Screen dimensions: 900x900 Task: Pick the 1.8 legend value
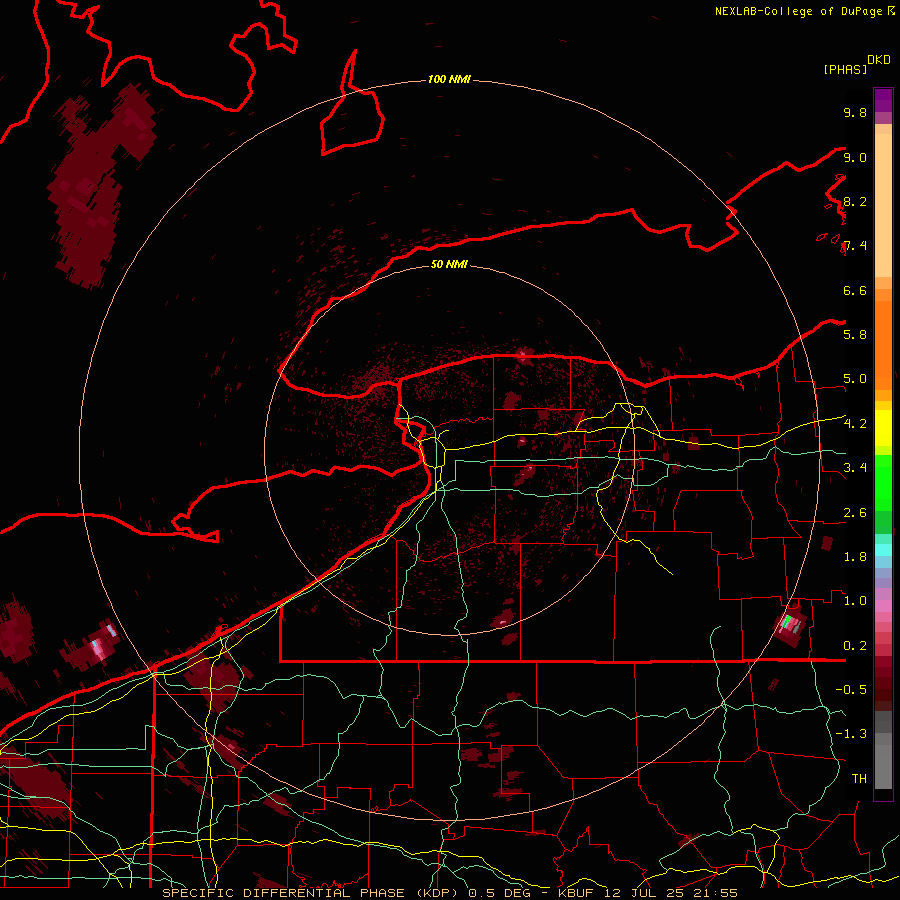click(x=855, y=557)
